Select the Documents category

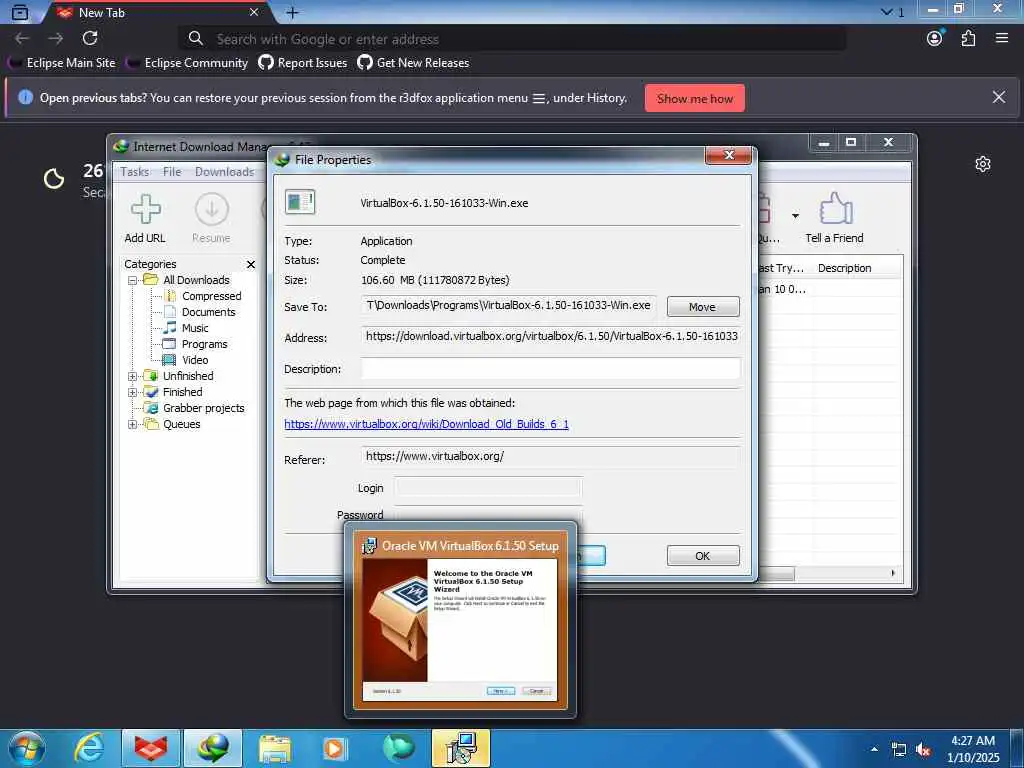pyautogui.click(x=208, y=312)
